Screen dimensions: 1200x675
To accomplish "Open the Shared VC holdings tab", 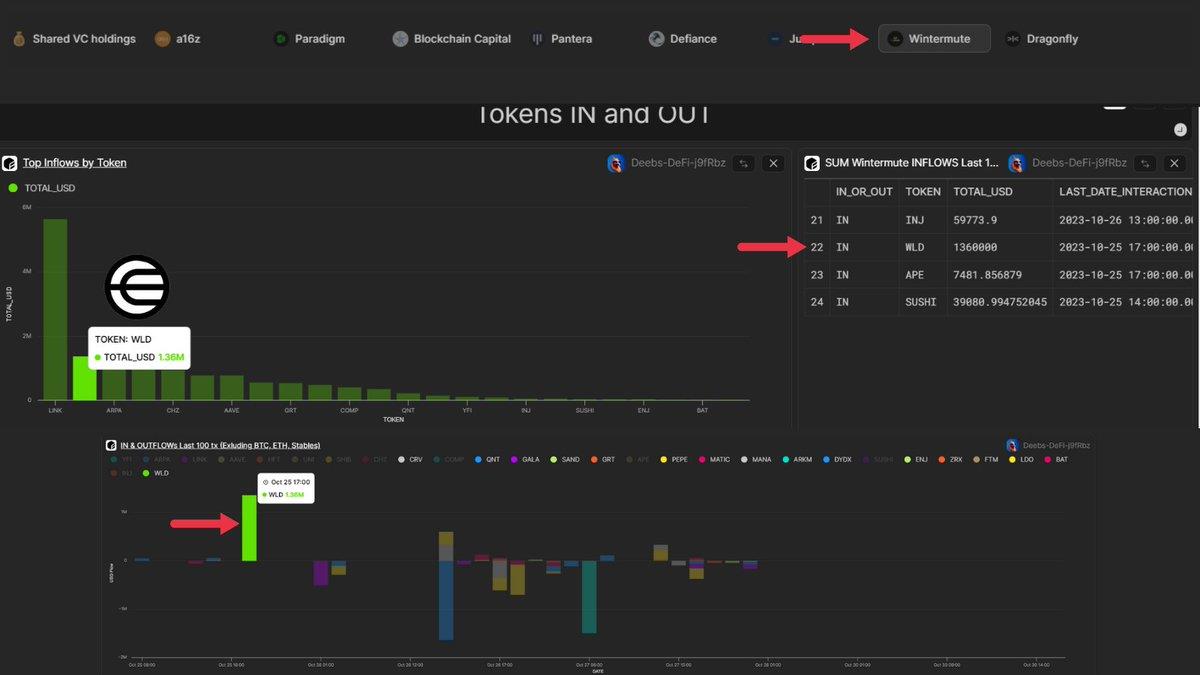I will point(74,39).
